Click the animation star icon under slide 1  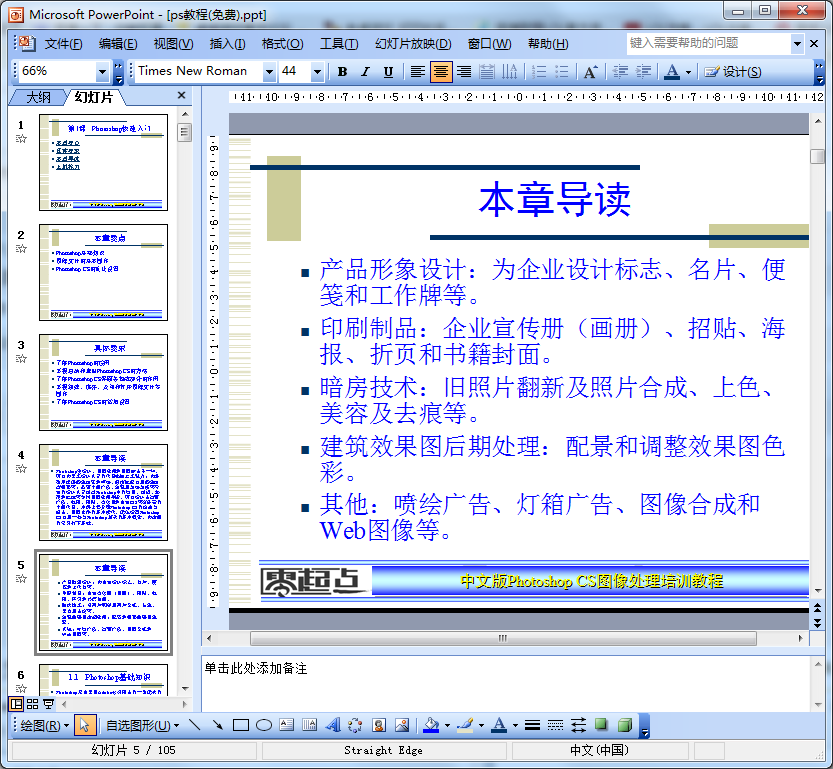(21, 139)
